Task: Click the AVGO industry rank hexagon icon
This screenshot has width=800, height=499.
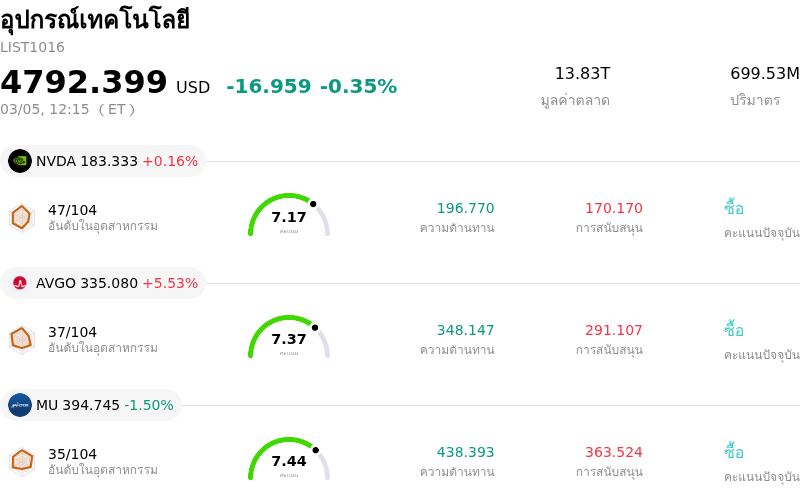Action: [21, 339]
